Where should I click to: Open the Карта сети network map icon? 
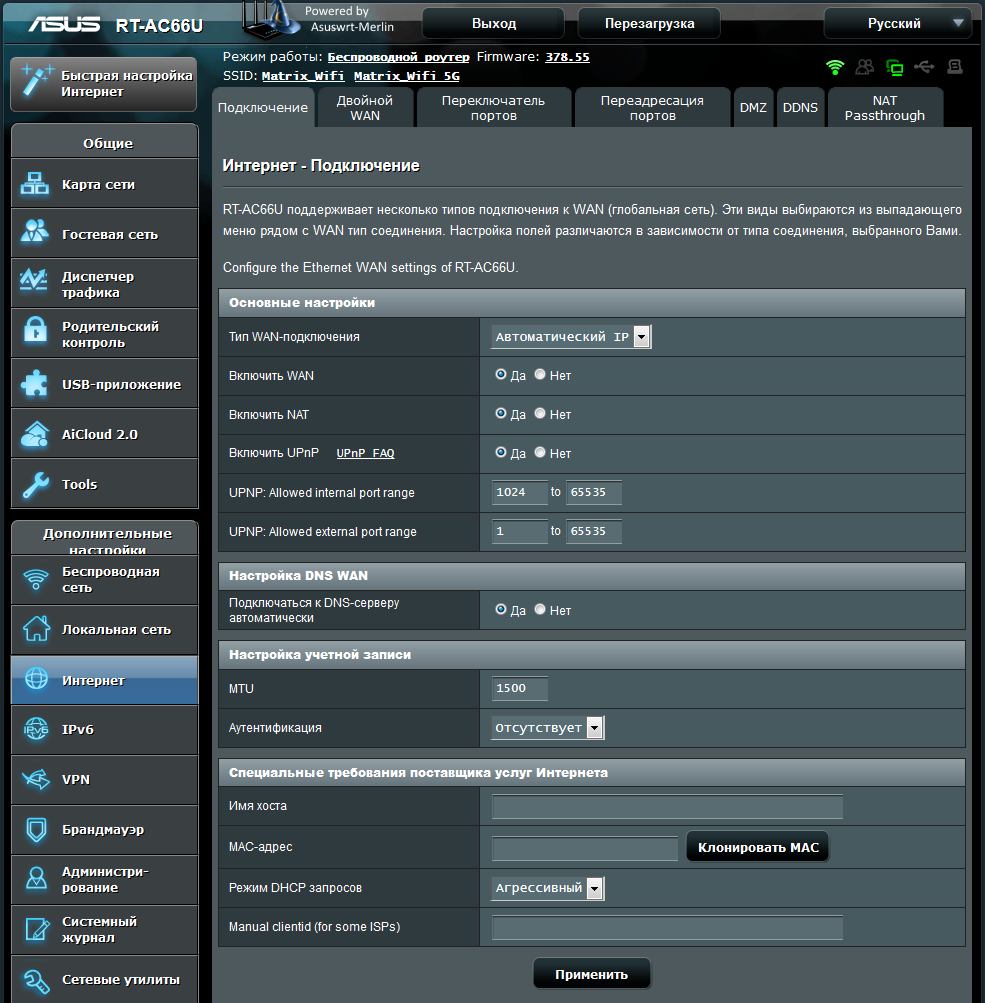[x=35, y=184]
